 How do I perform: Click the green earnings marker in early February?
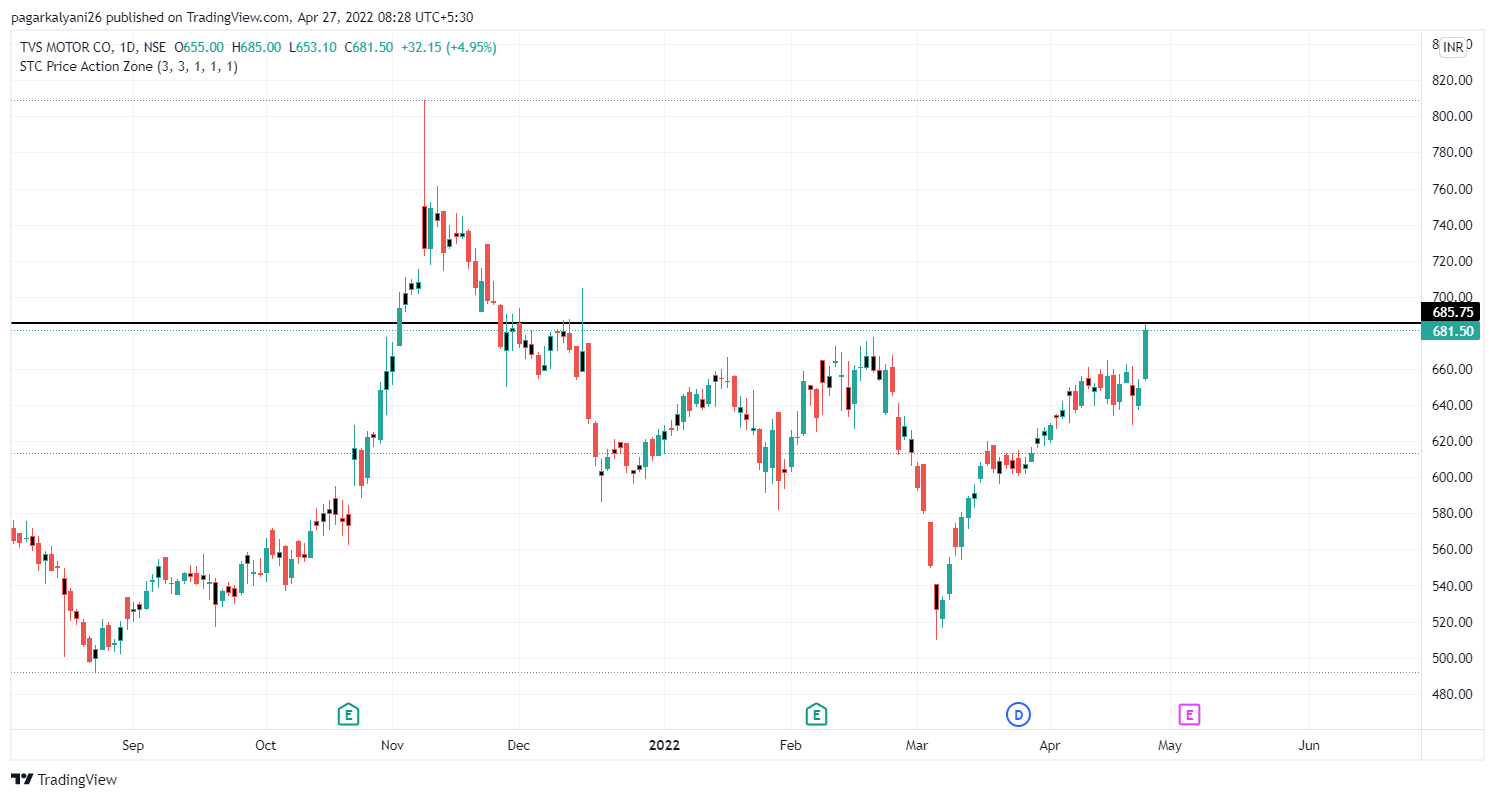(816, 714)
